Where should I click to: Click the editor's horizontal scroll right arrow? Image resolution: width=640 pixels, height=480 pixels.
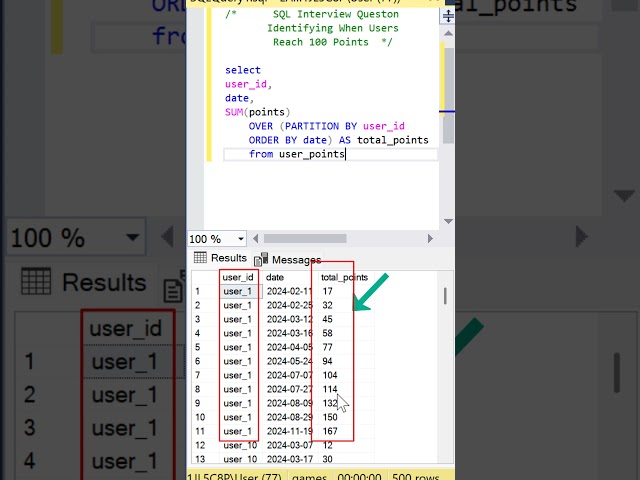tap(430, 239)
